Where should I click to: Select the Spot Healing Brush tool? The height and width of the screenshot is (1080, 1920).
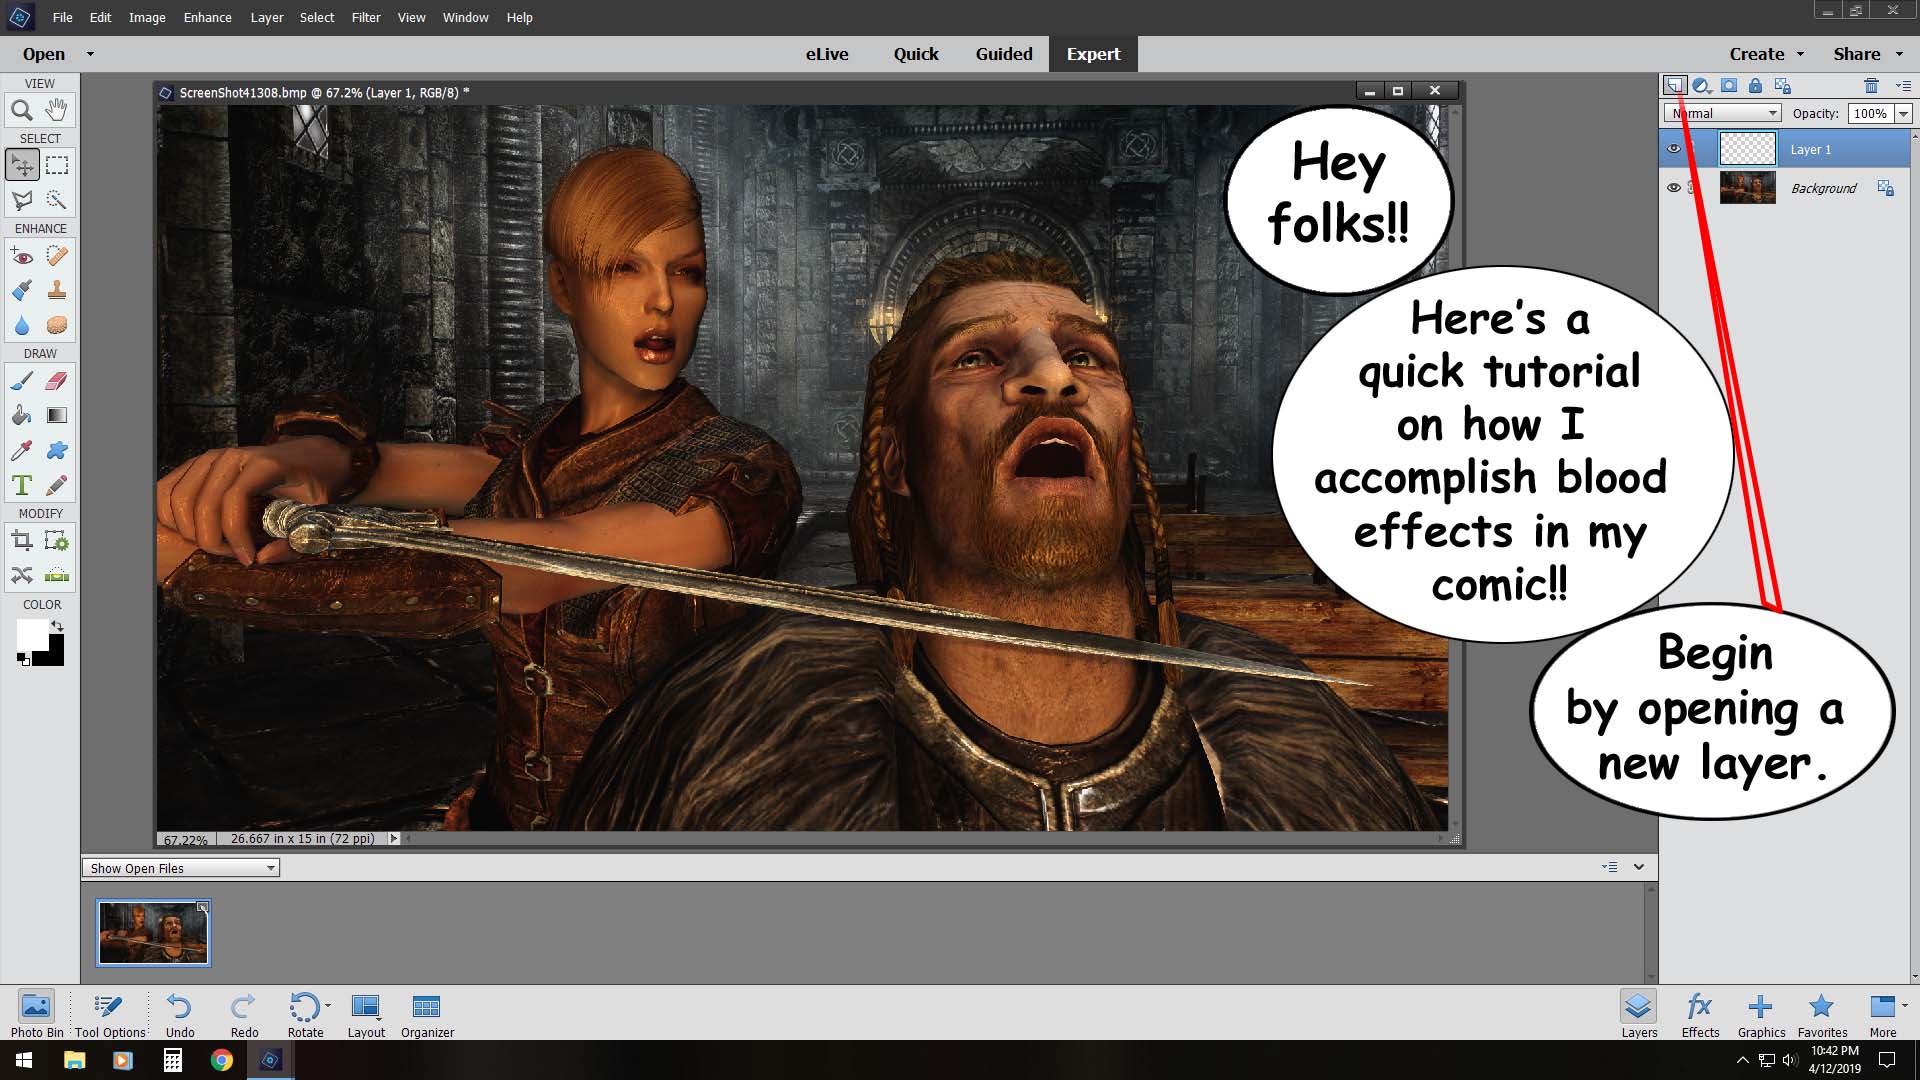coord(57,256)
